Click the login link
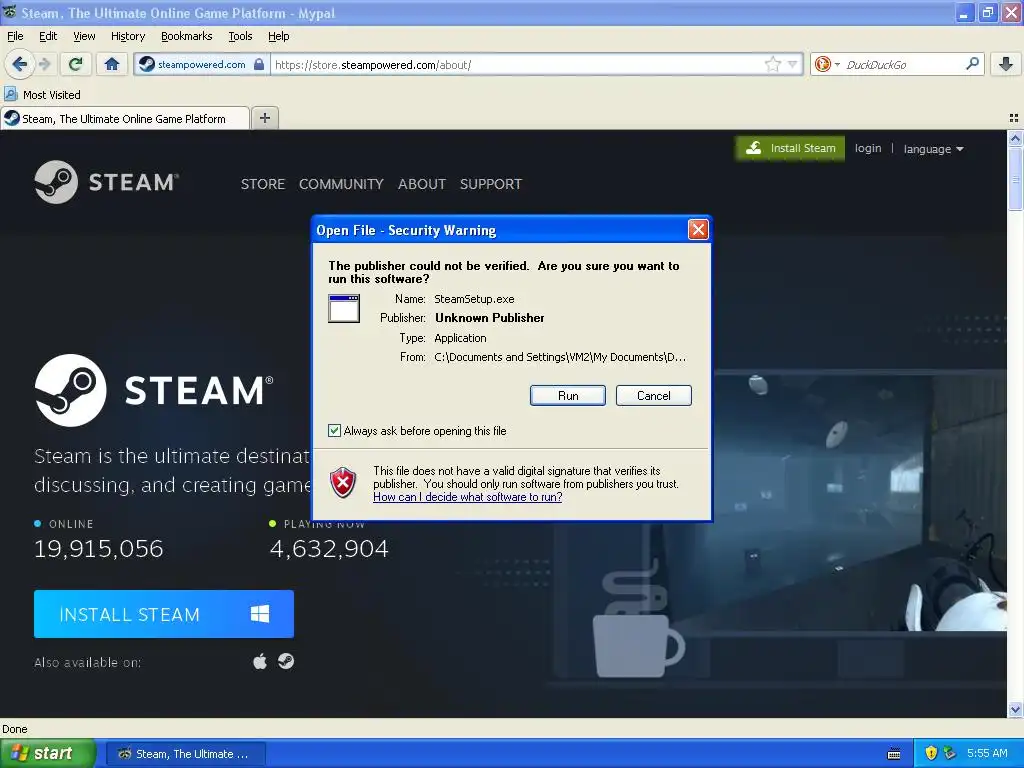 coord(868,148)
